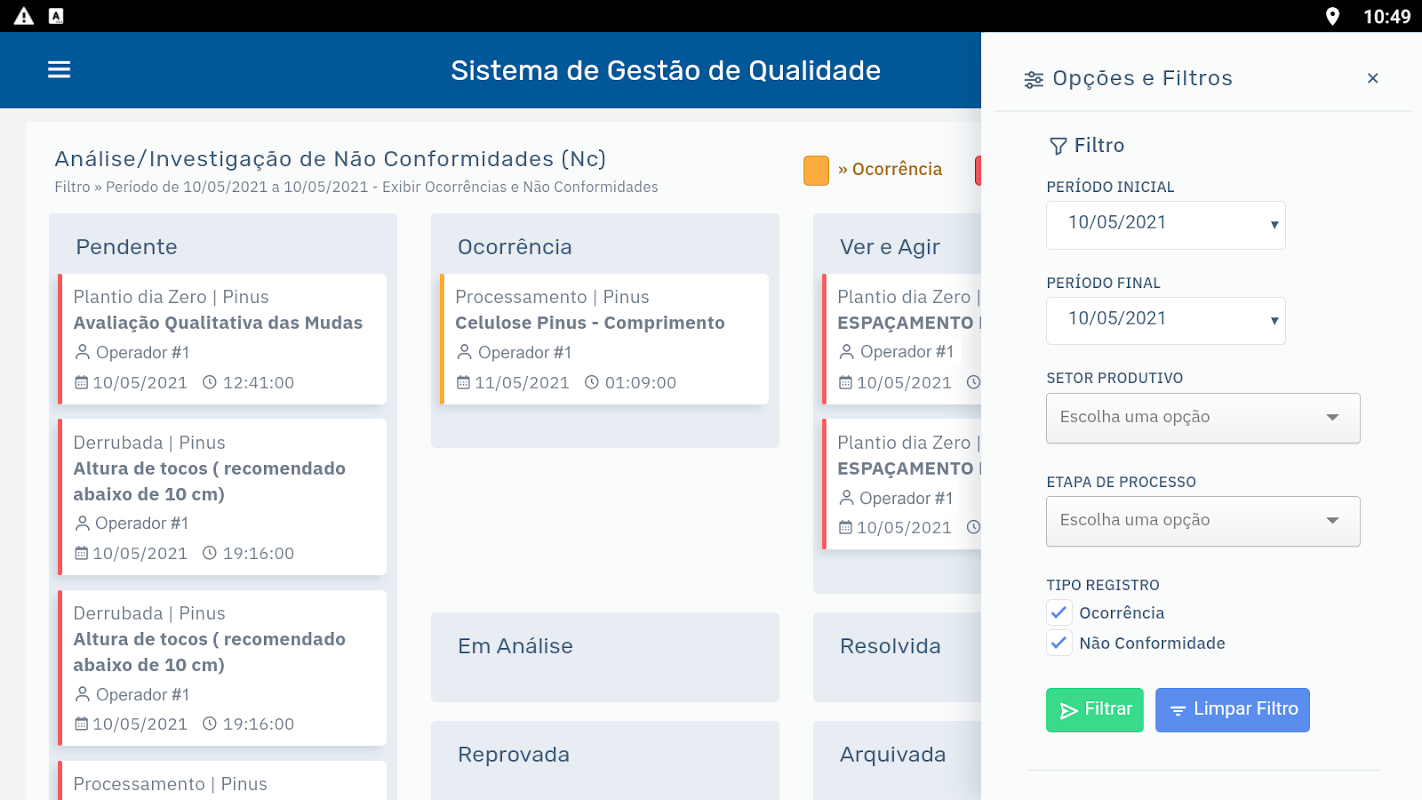Click the Limpar Filtro button
The width and height of the screenshot is (1422, 800).
click(x=1232, y=710)
